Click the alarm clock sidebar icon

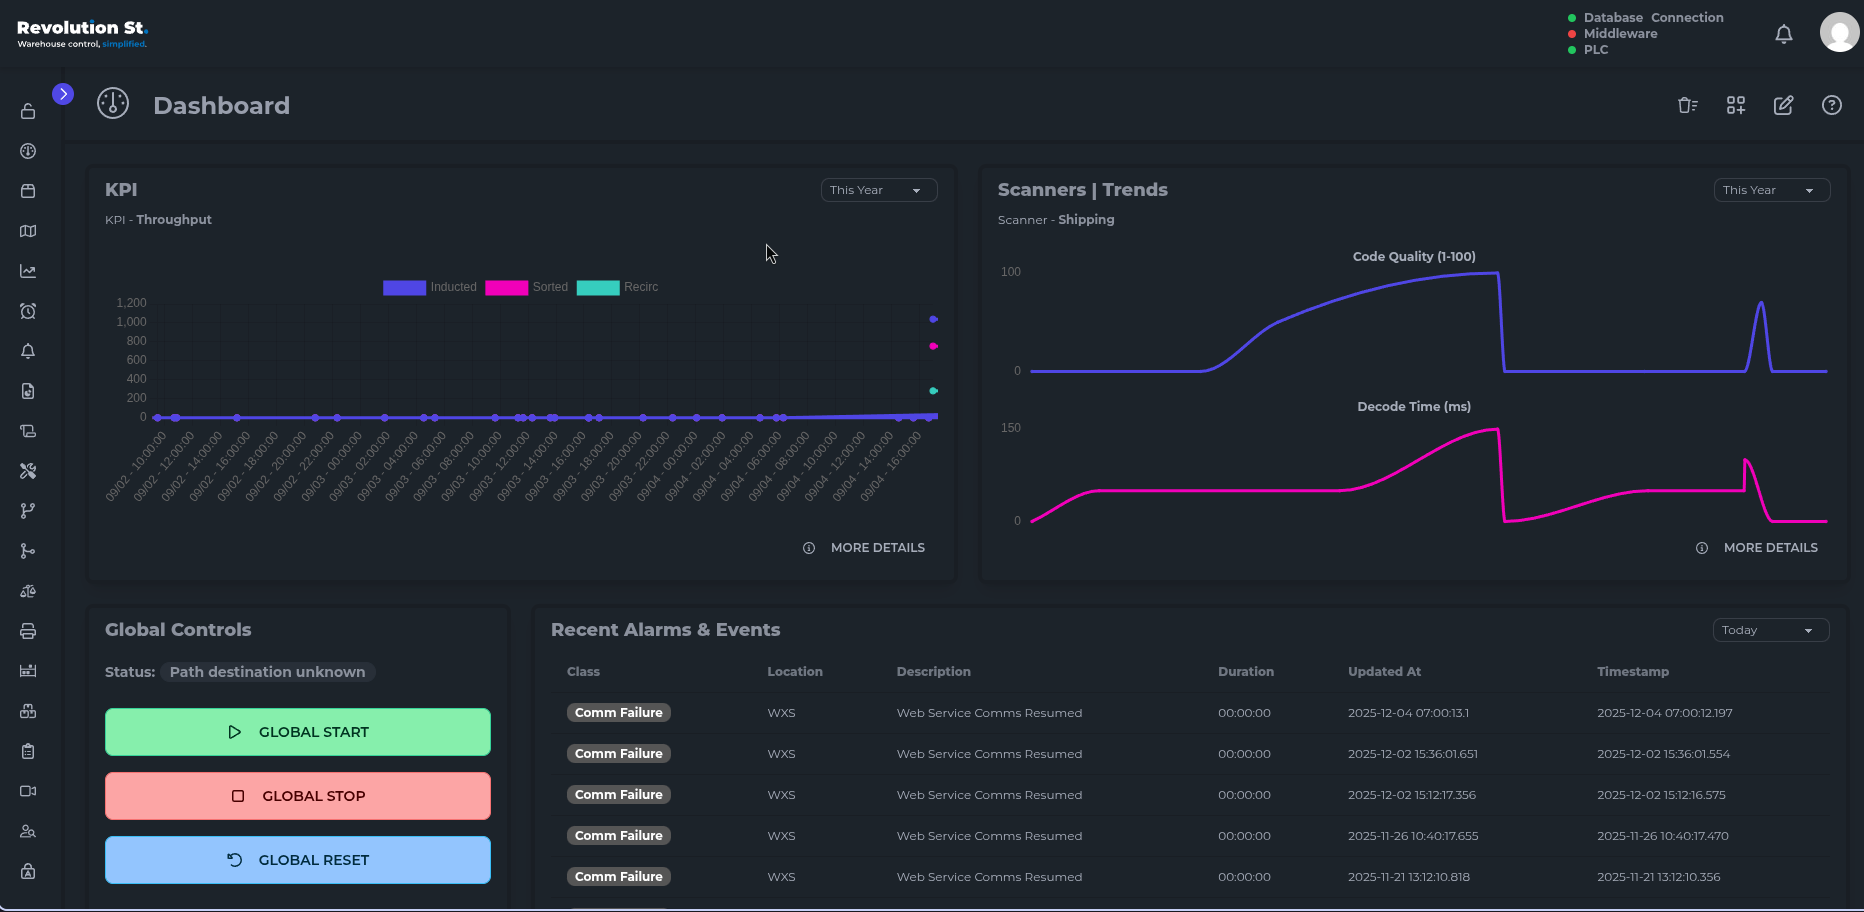[x=28, y=311]
